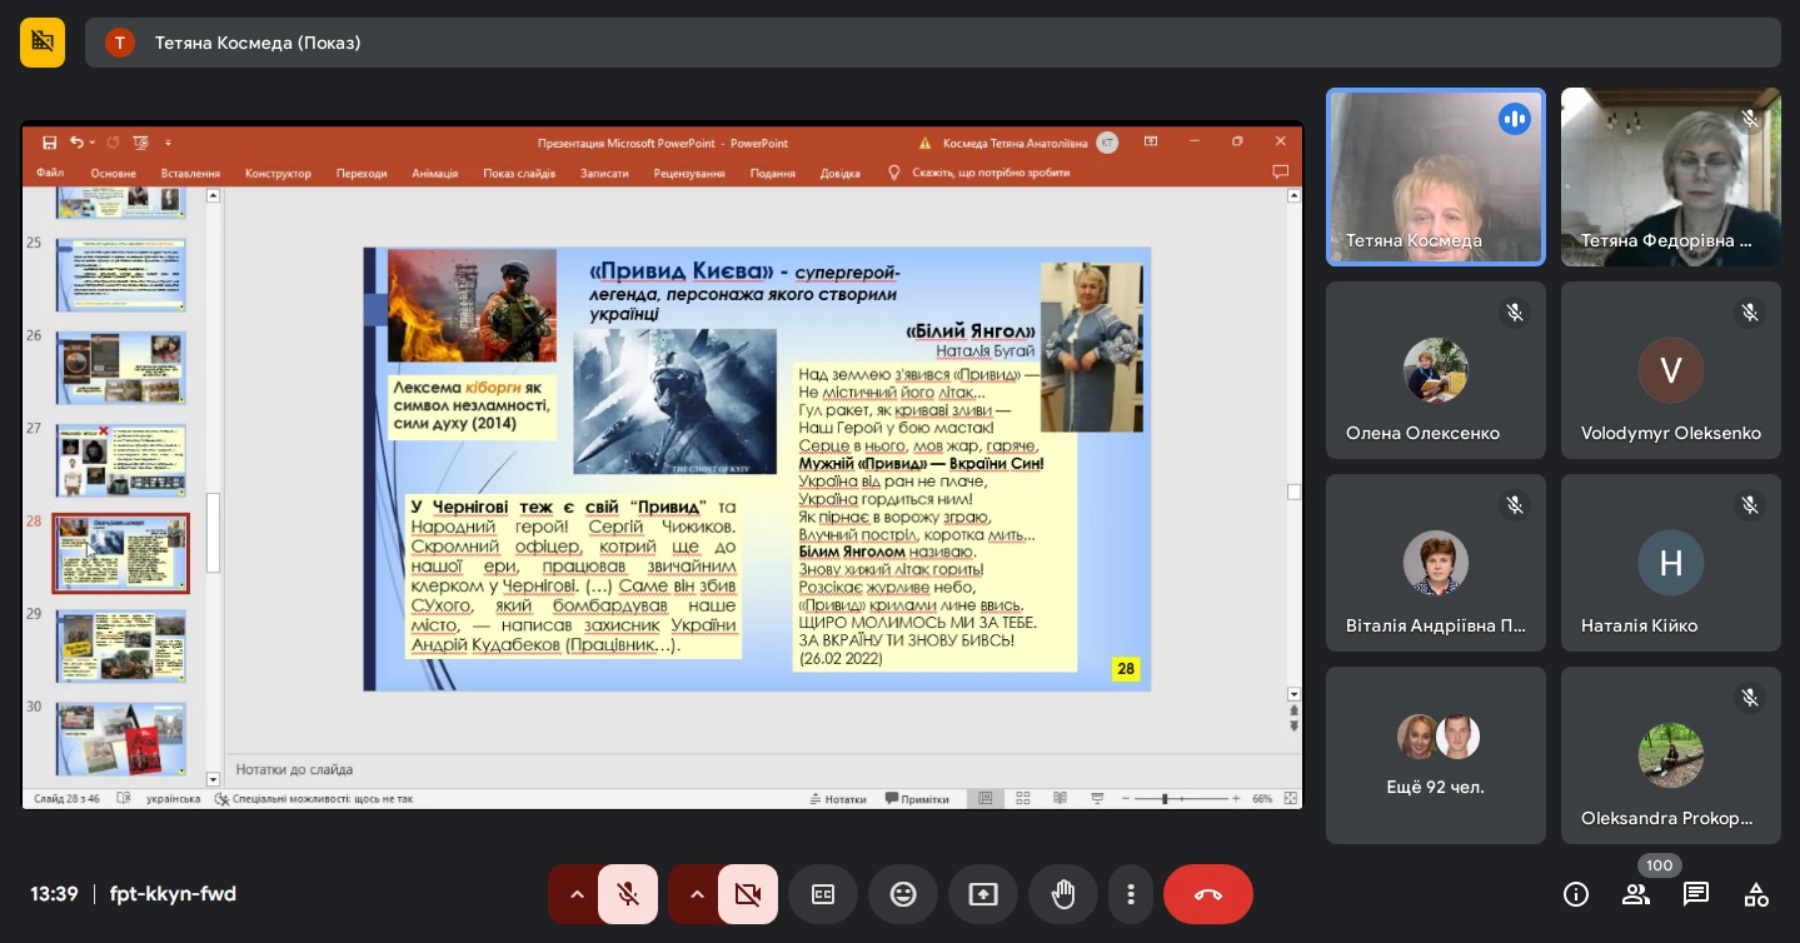Select slide 29 thumbnail
This screenshot has width=1800, height=943.
(121, 646)
